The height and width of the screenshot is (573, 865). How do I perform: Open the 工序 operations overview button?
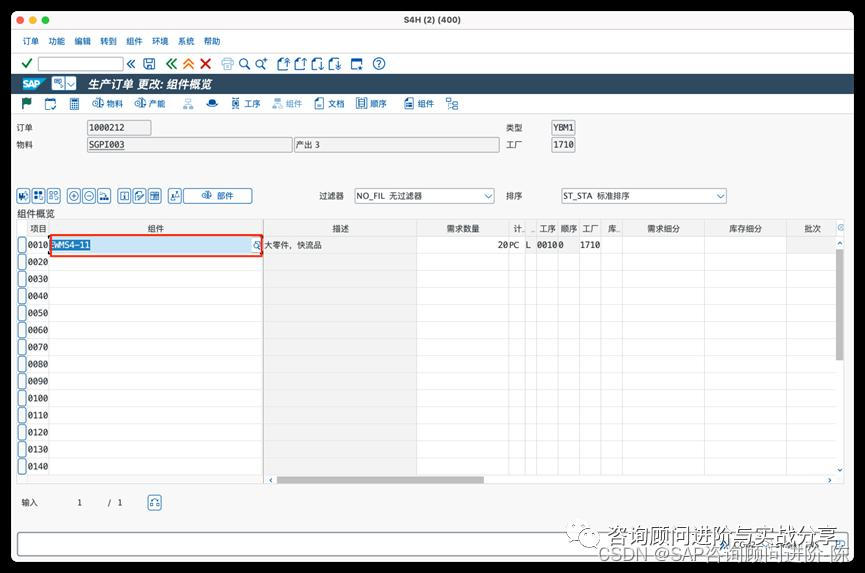point(245,103)
